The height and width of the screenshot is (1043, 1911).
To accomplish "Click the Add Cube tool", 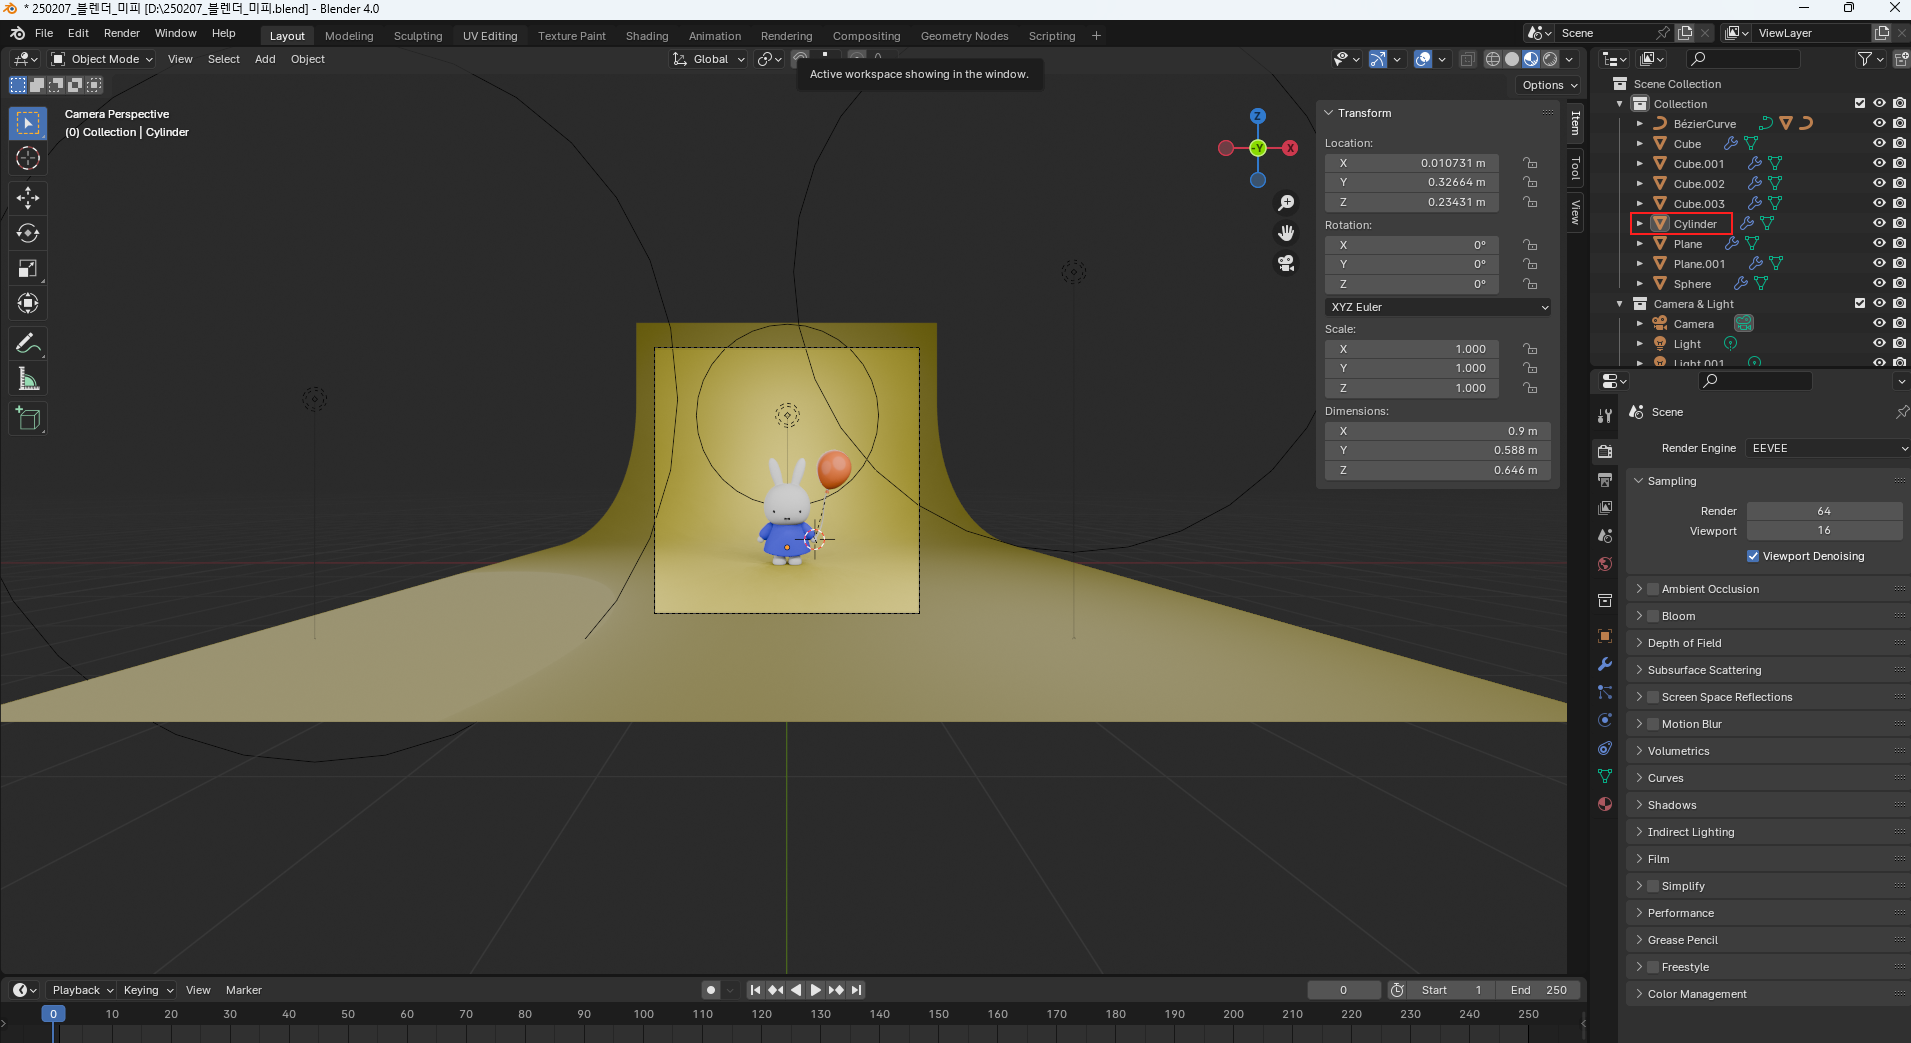I will (28, 419).
